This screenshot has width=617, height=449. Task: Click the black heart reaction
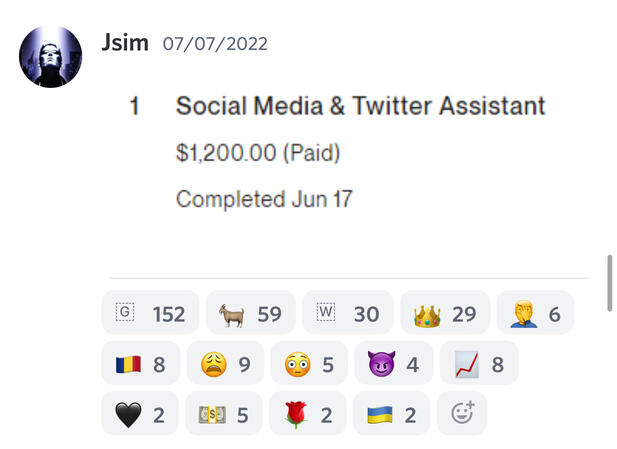pyautogui.click(x=140, y=413)
